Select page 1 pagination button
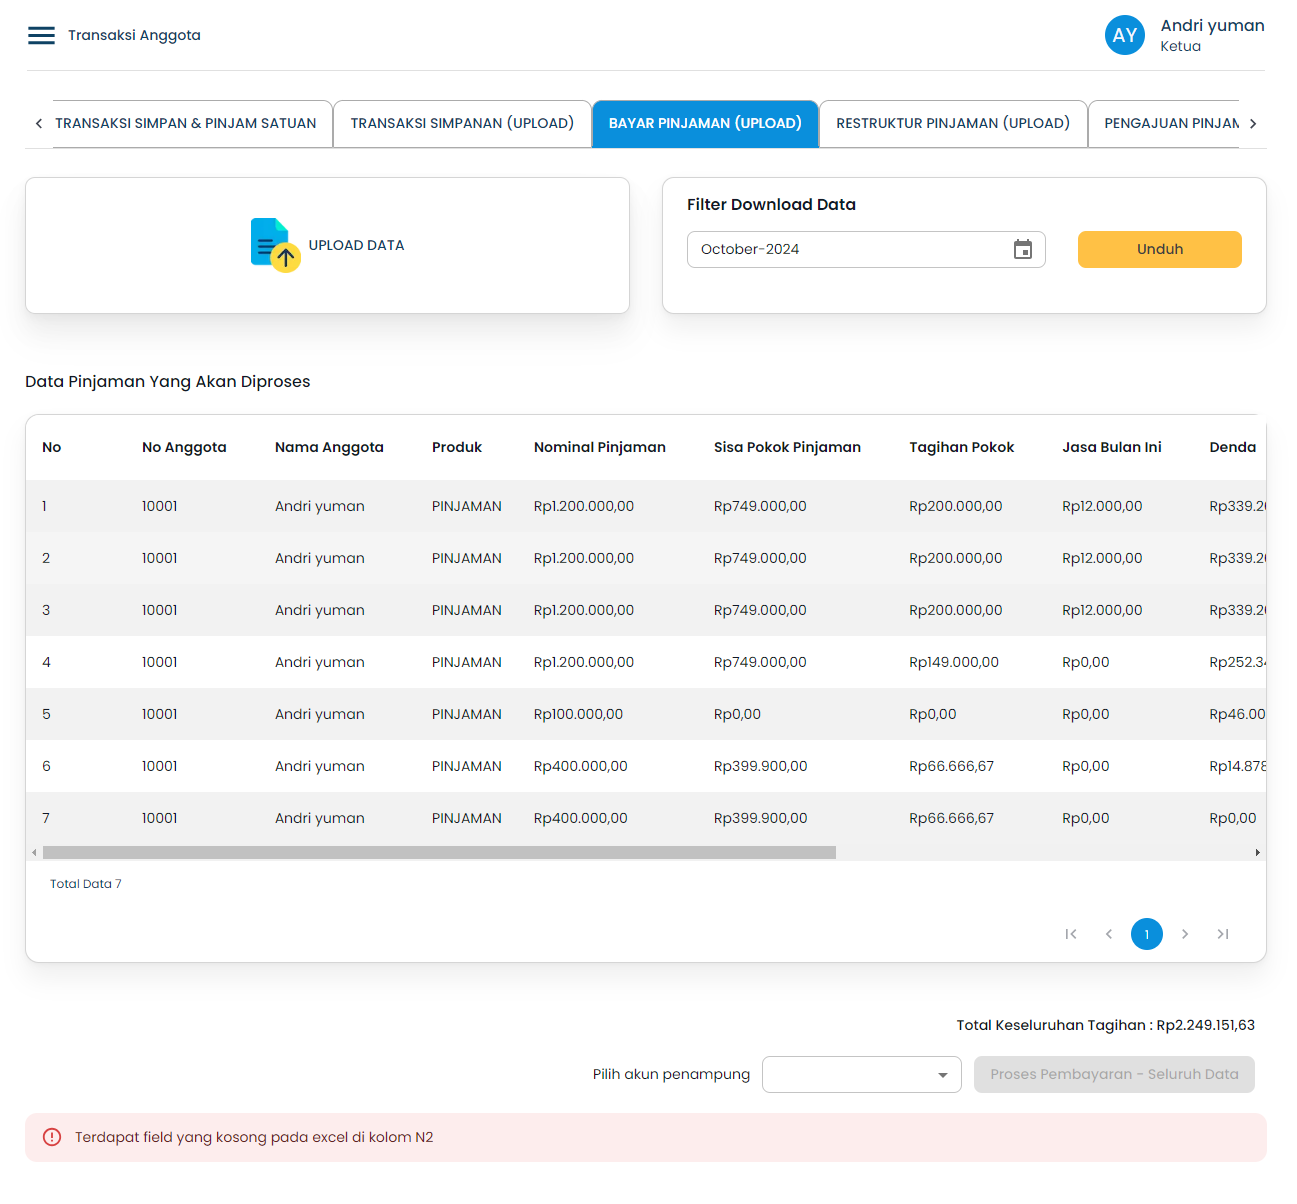Image resolution: width=1297 pixels, height=1204 pixels. (x=1146, y=934)
